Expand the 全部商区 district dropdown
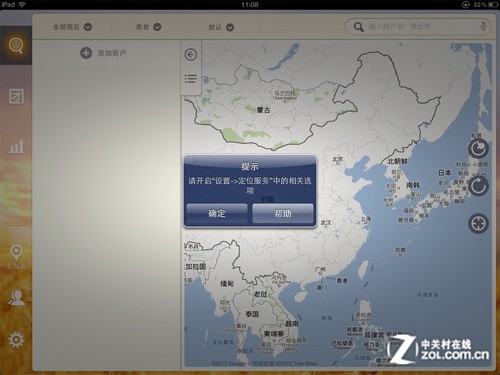Image resolution: width=500 pixels, height=375 pixels. coord(72,27)
